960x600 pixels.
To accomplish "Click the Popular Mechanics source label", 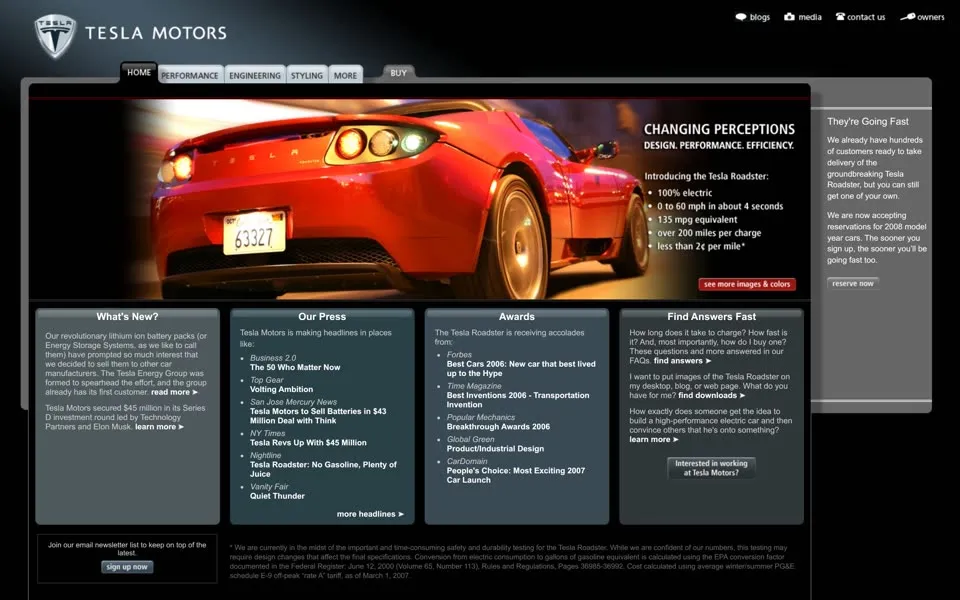I will [481, 418].
